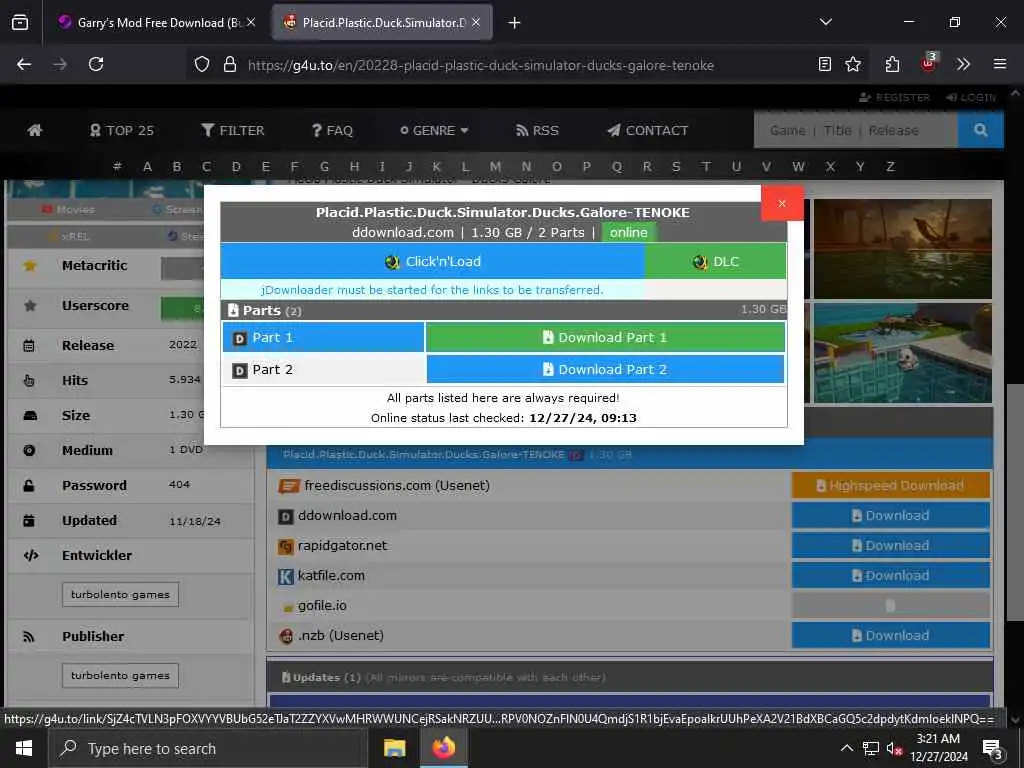Viewport: 1024px width, 768px height.
Task: Click the Click'n'Load button
Action: (x=433, y=261)
